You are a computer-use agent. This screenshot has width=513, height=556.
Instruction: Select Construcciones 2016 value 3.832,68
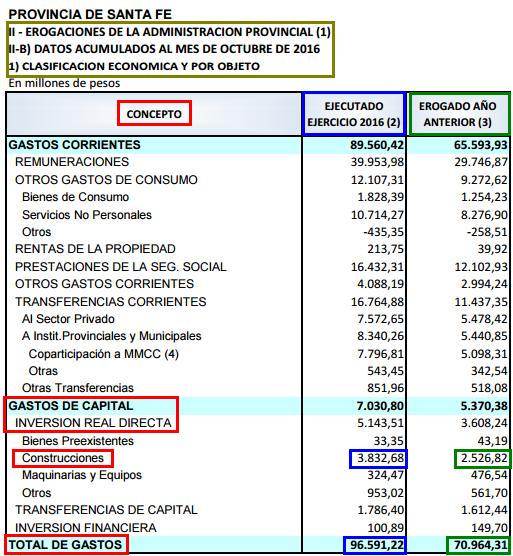coord(380,458)
